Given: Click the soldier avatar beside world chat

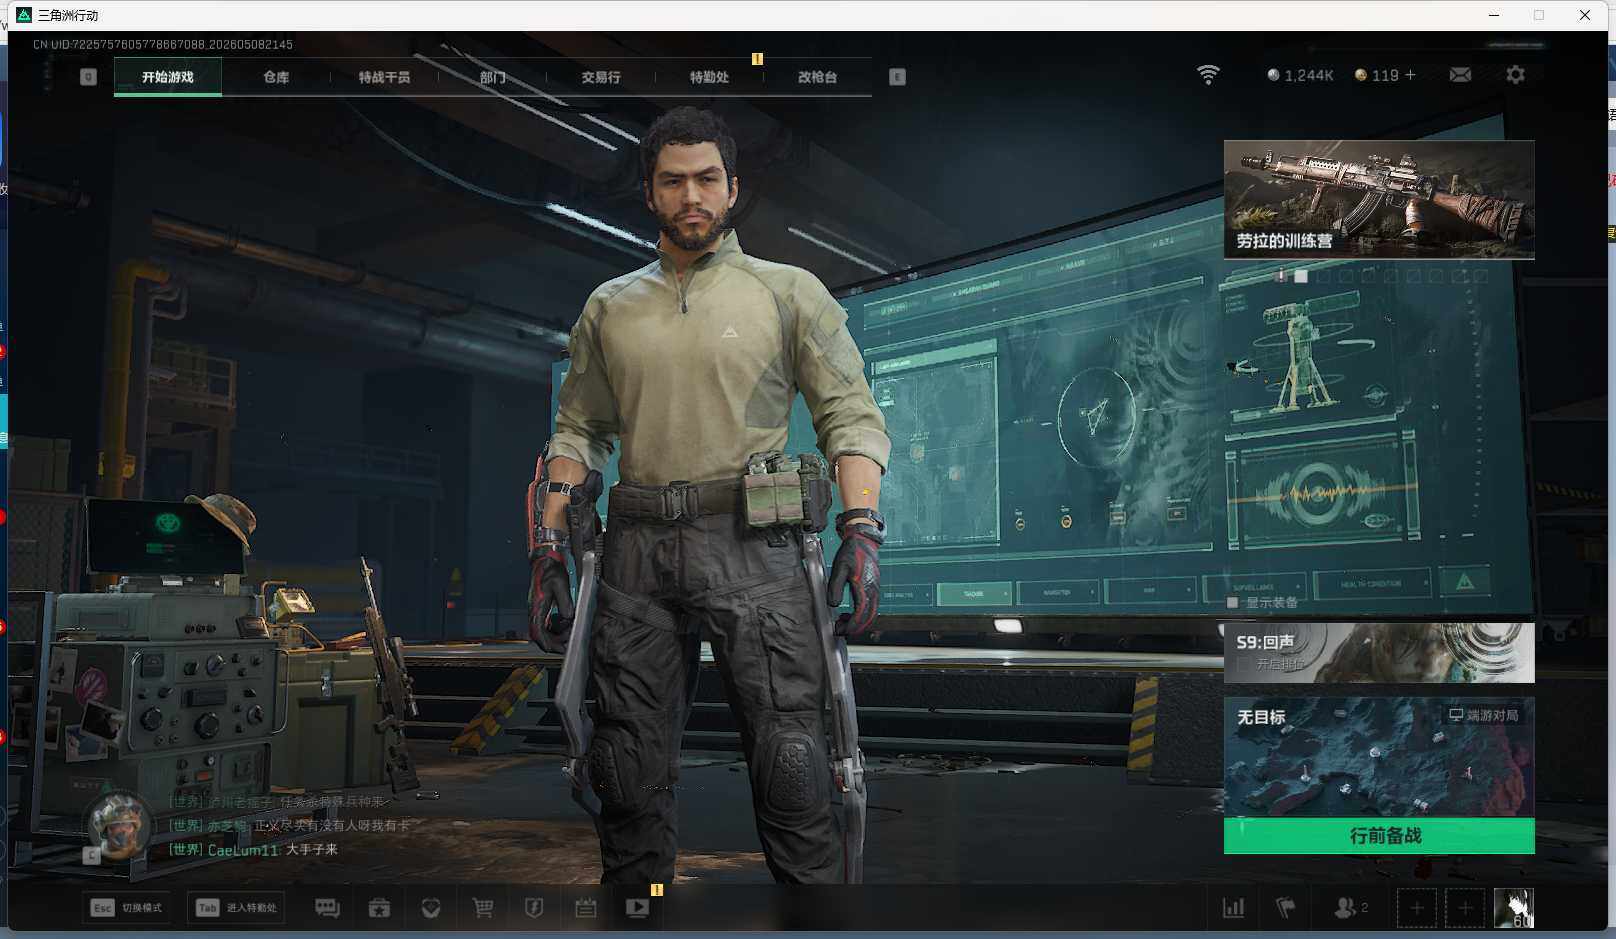Looking at the screenshot, I should tap(119, 826).
